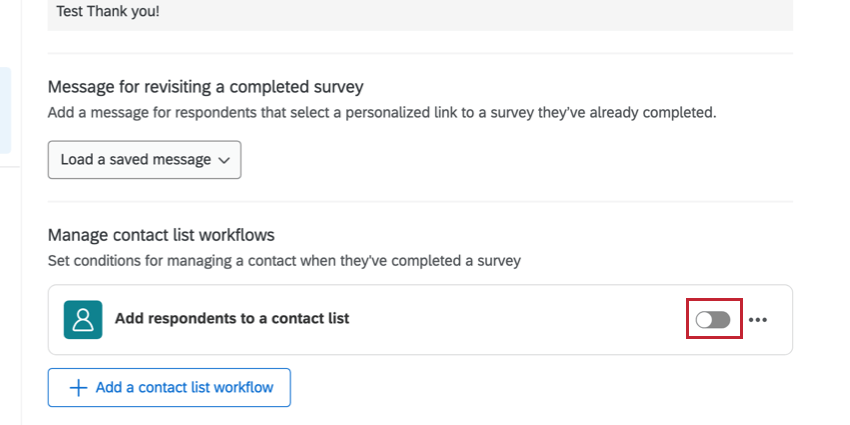Click the chevron arrow beside saved message

(224, 160)
